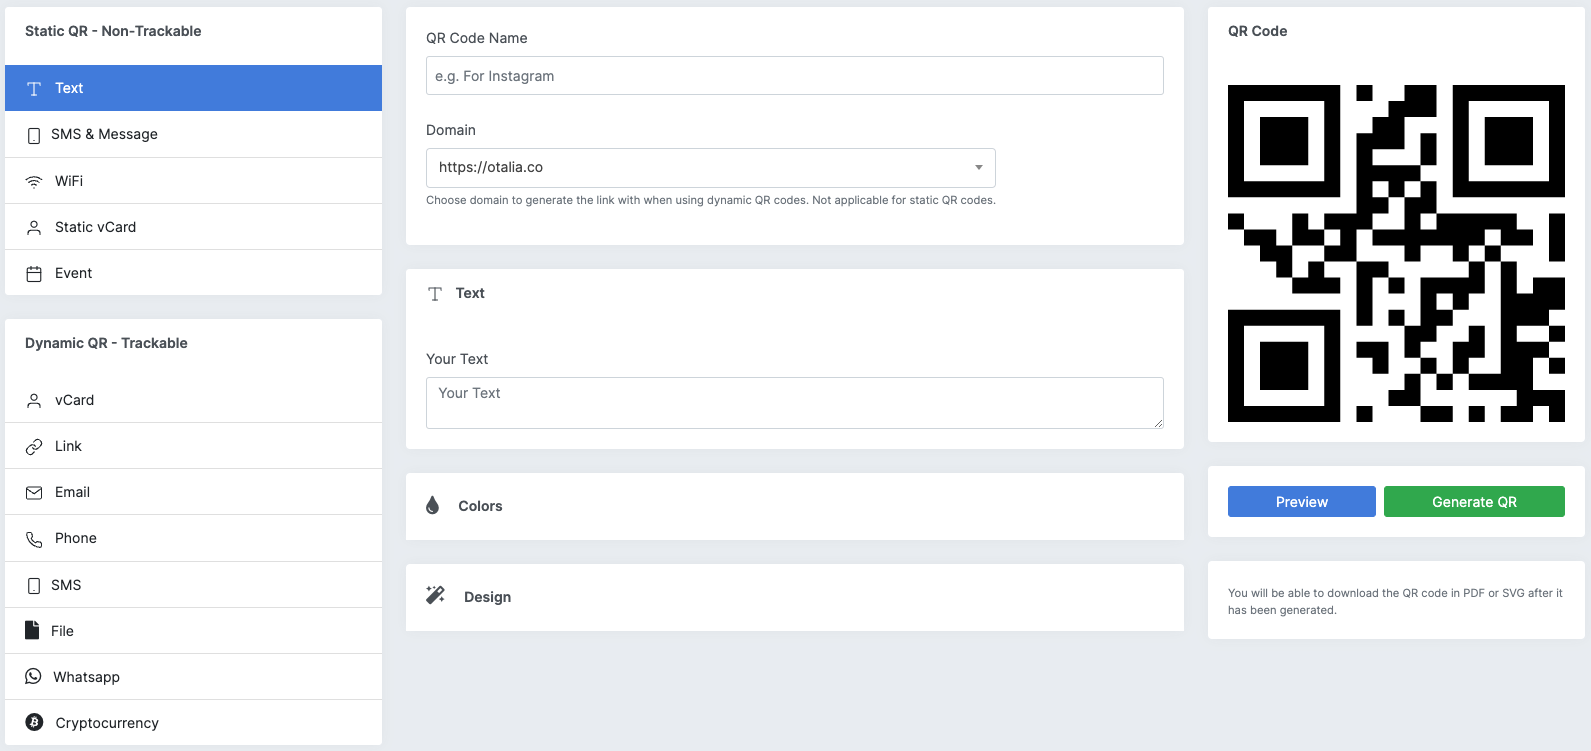This screenshot has width=1591, height=751.
Task: Select the Text QR type
Action: pyautogui.click(x=193, y=88)
